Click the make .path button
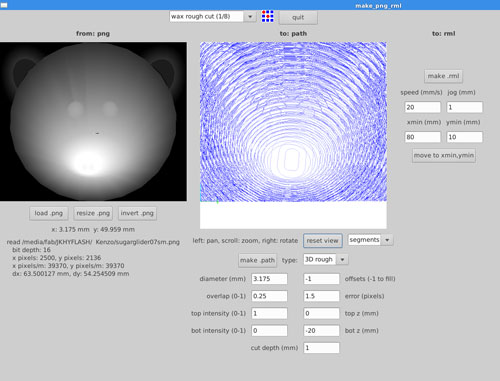 pyautogui.click(x=257, y=260)
